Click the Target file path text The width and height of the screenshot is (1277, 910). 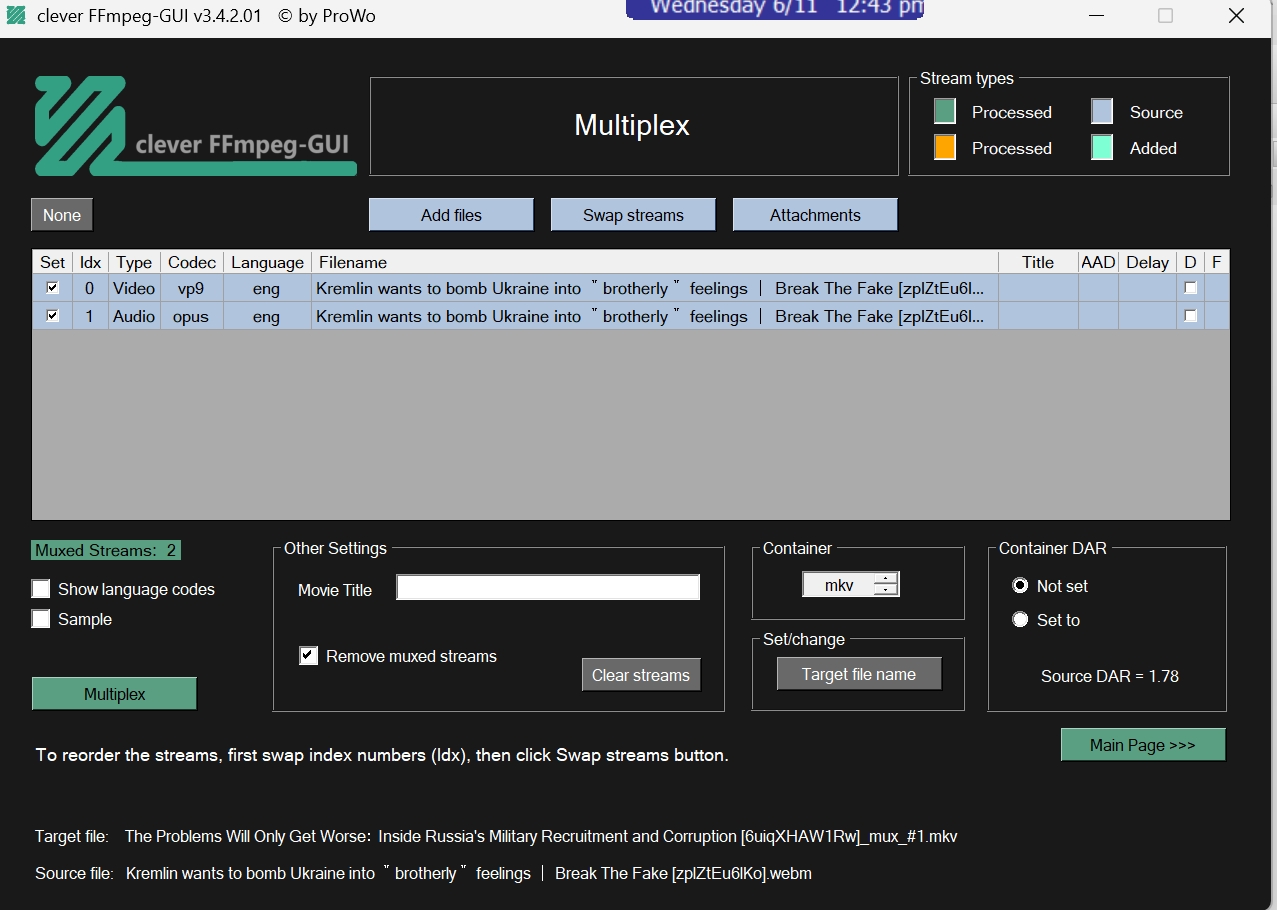(541, 836)
